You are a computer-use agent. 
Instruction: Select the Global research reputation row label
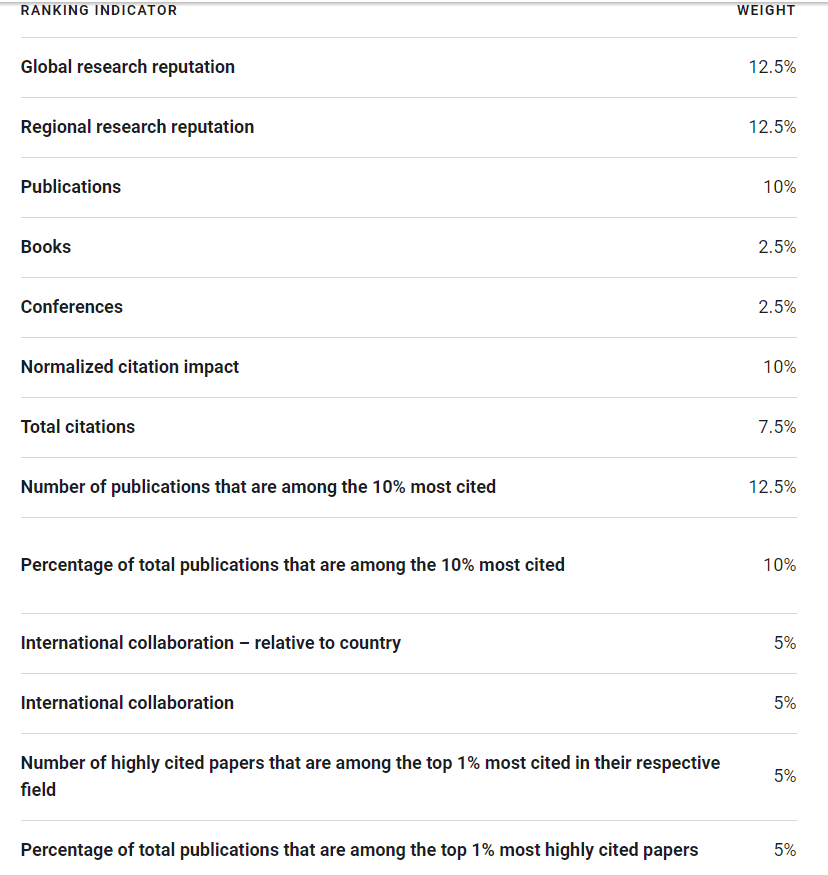click(128, 67)
